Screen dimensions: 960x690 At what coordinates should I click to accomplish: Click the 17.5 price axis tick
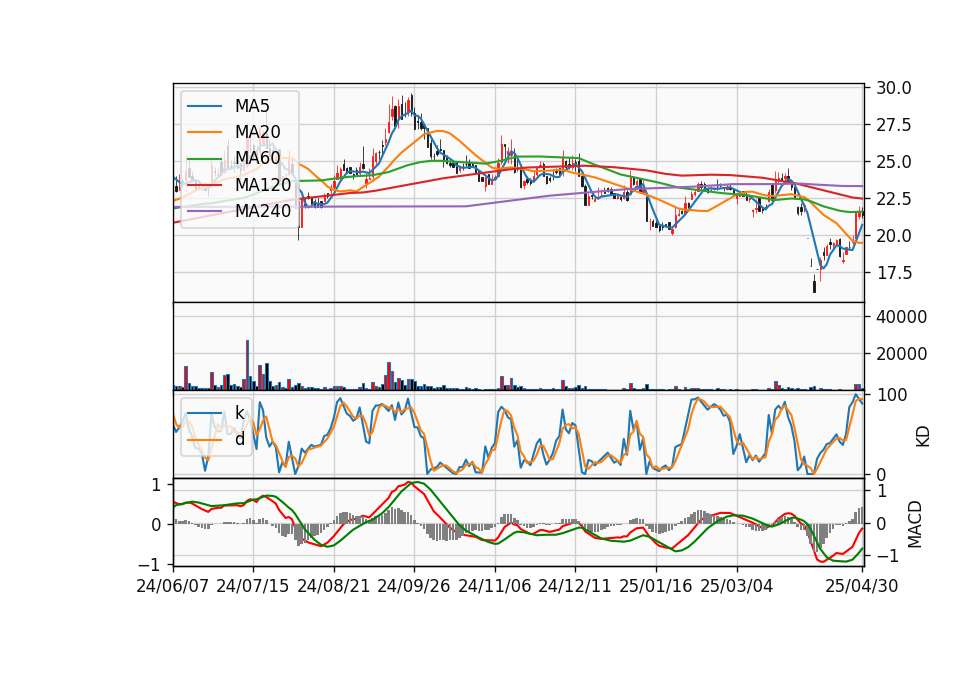tap(893, 273)
